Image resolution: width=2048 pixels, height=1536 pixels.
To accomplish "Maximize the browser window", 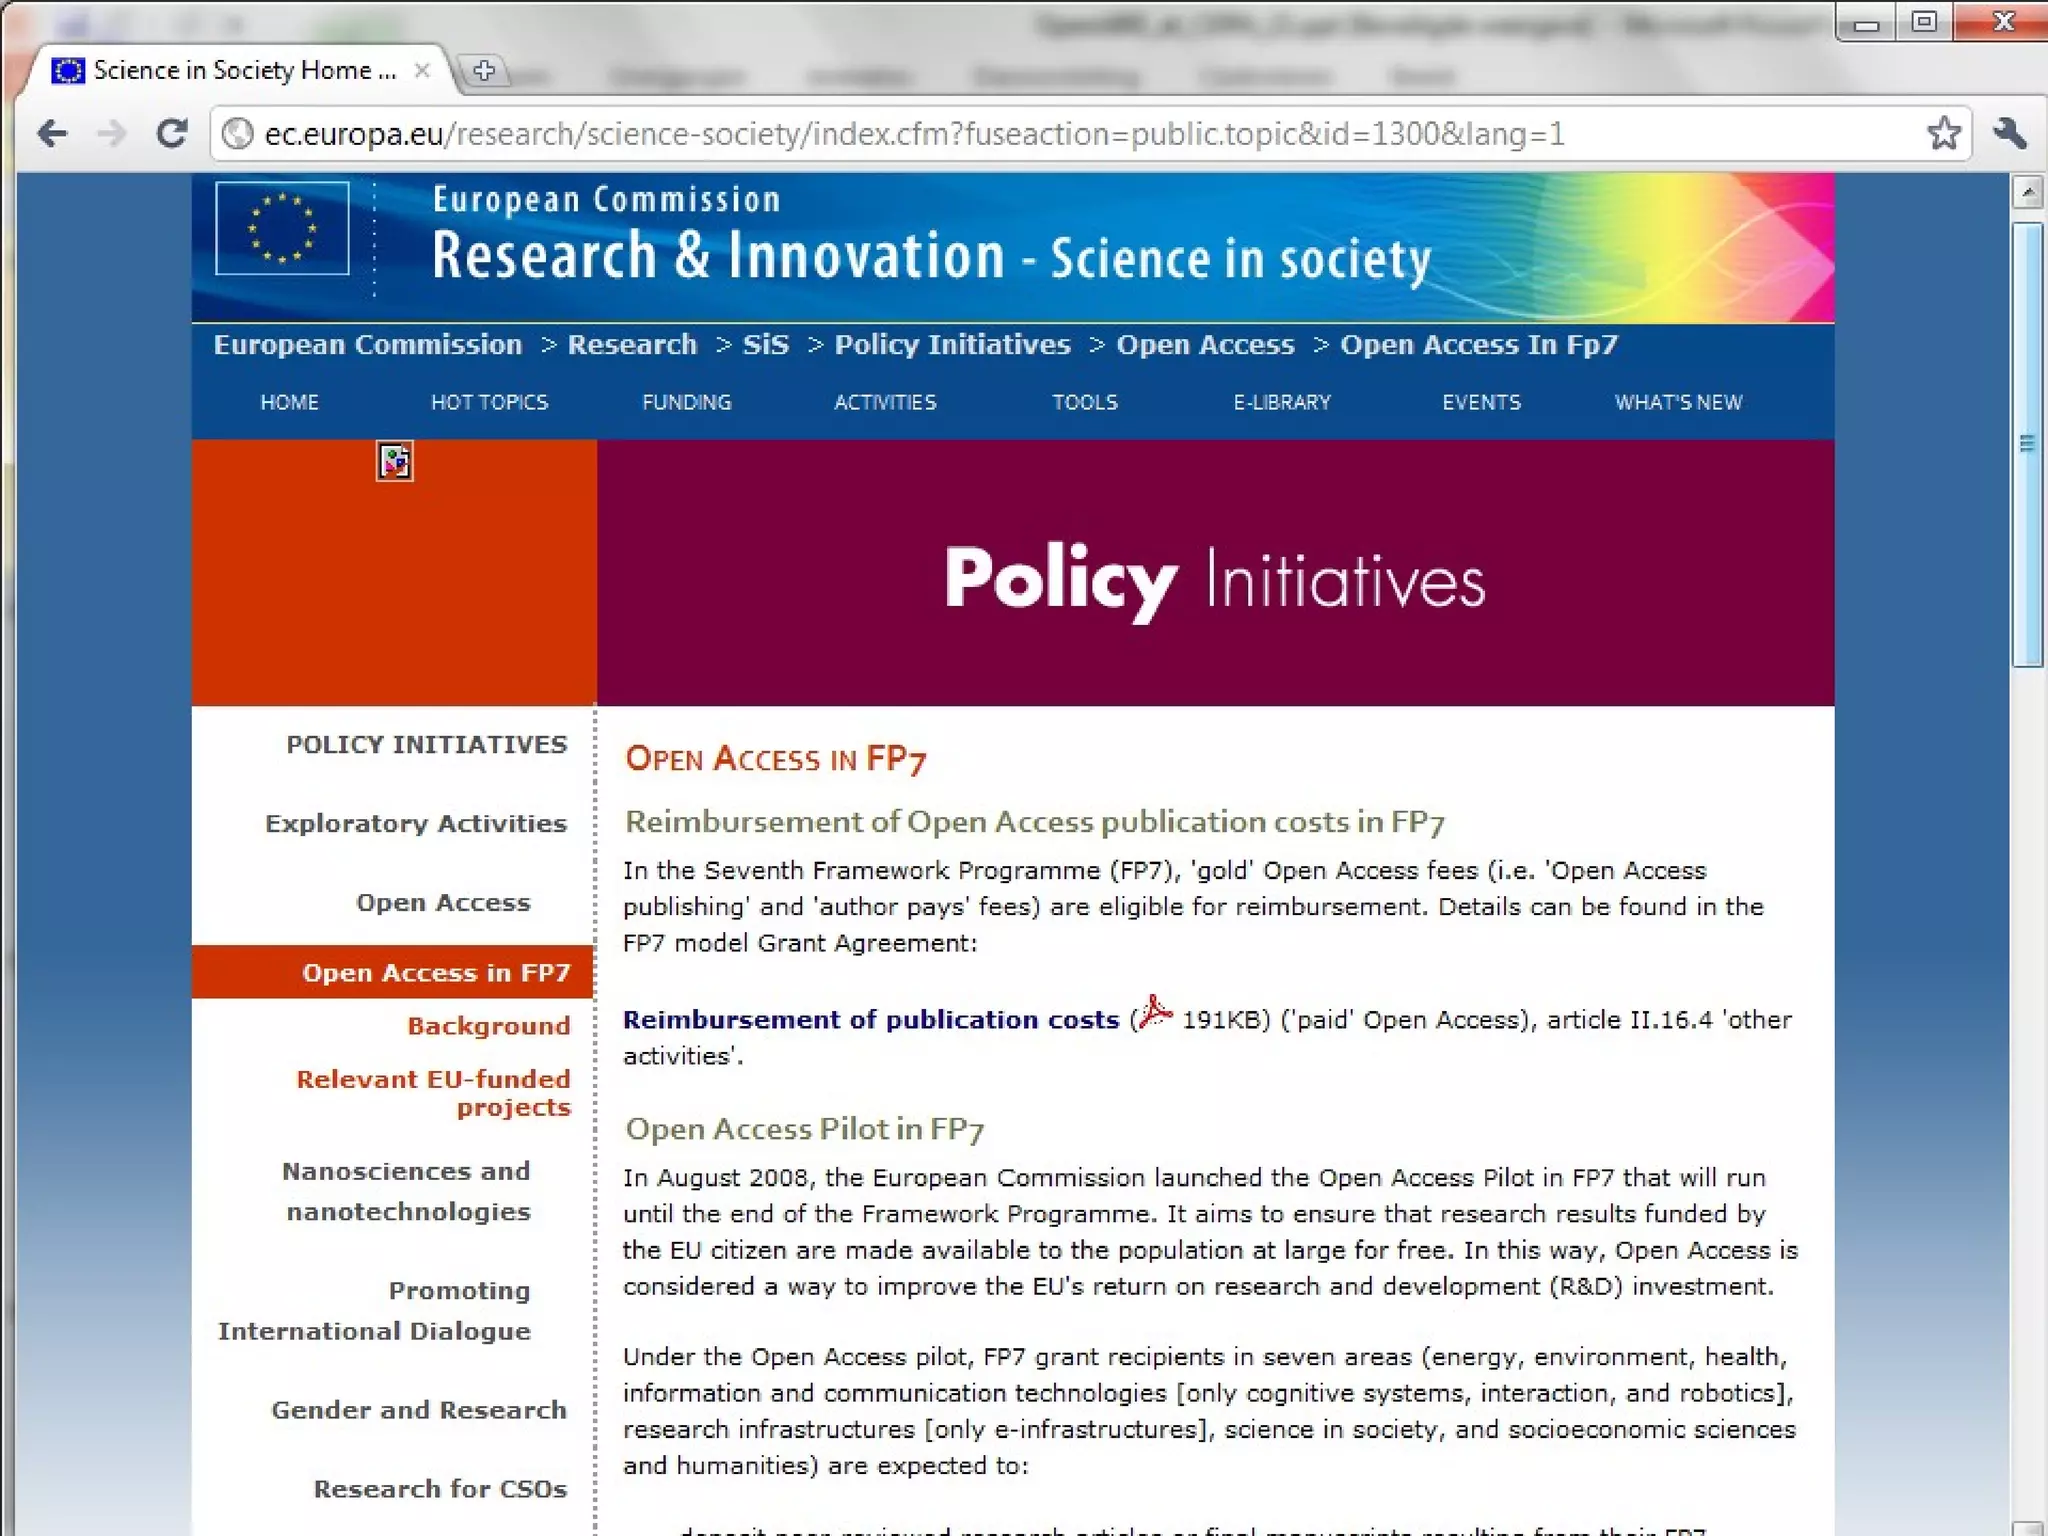I will (1924, 22).
